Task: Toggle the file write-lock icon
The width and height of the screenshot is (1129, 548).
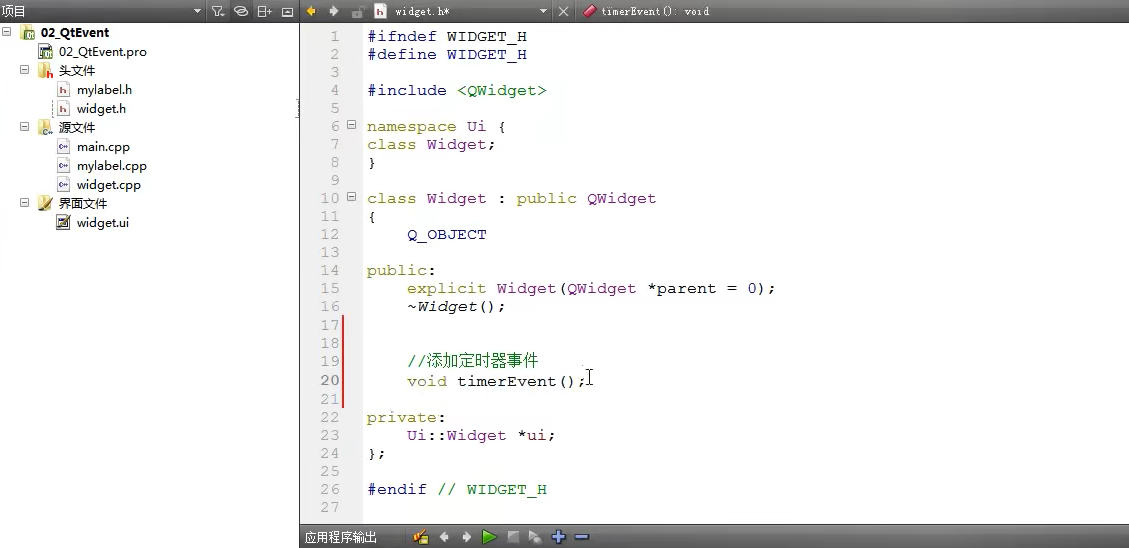Action: pyautogui.click(x=357, y=12)
